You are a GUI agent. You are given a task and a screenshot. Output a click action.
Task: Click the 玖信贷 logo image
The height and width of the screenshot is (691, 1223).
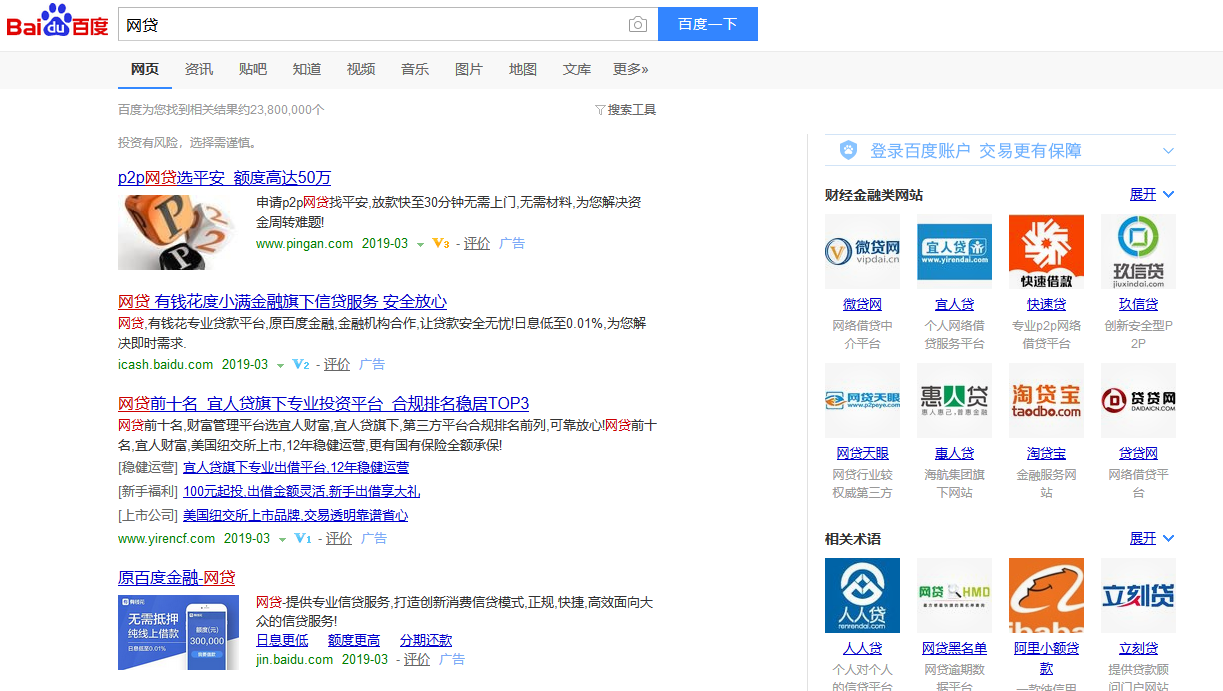1138,252
